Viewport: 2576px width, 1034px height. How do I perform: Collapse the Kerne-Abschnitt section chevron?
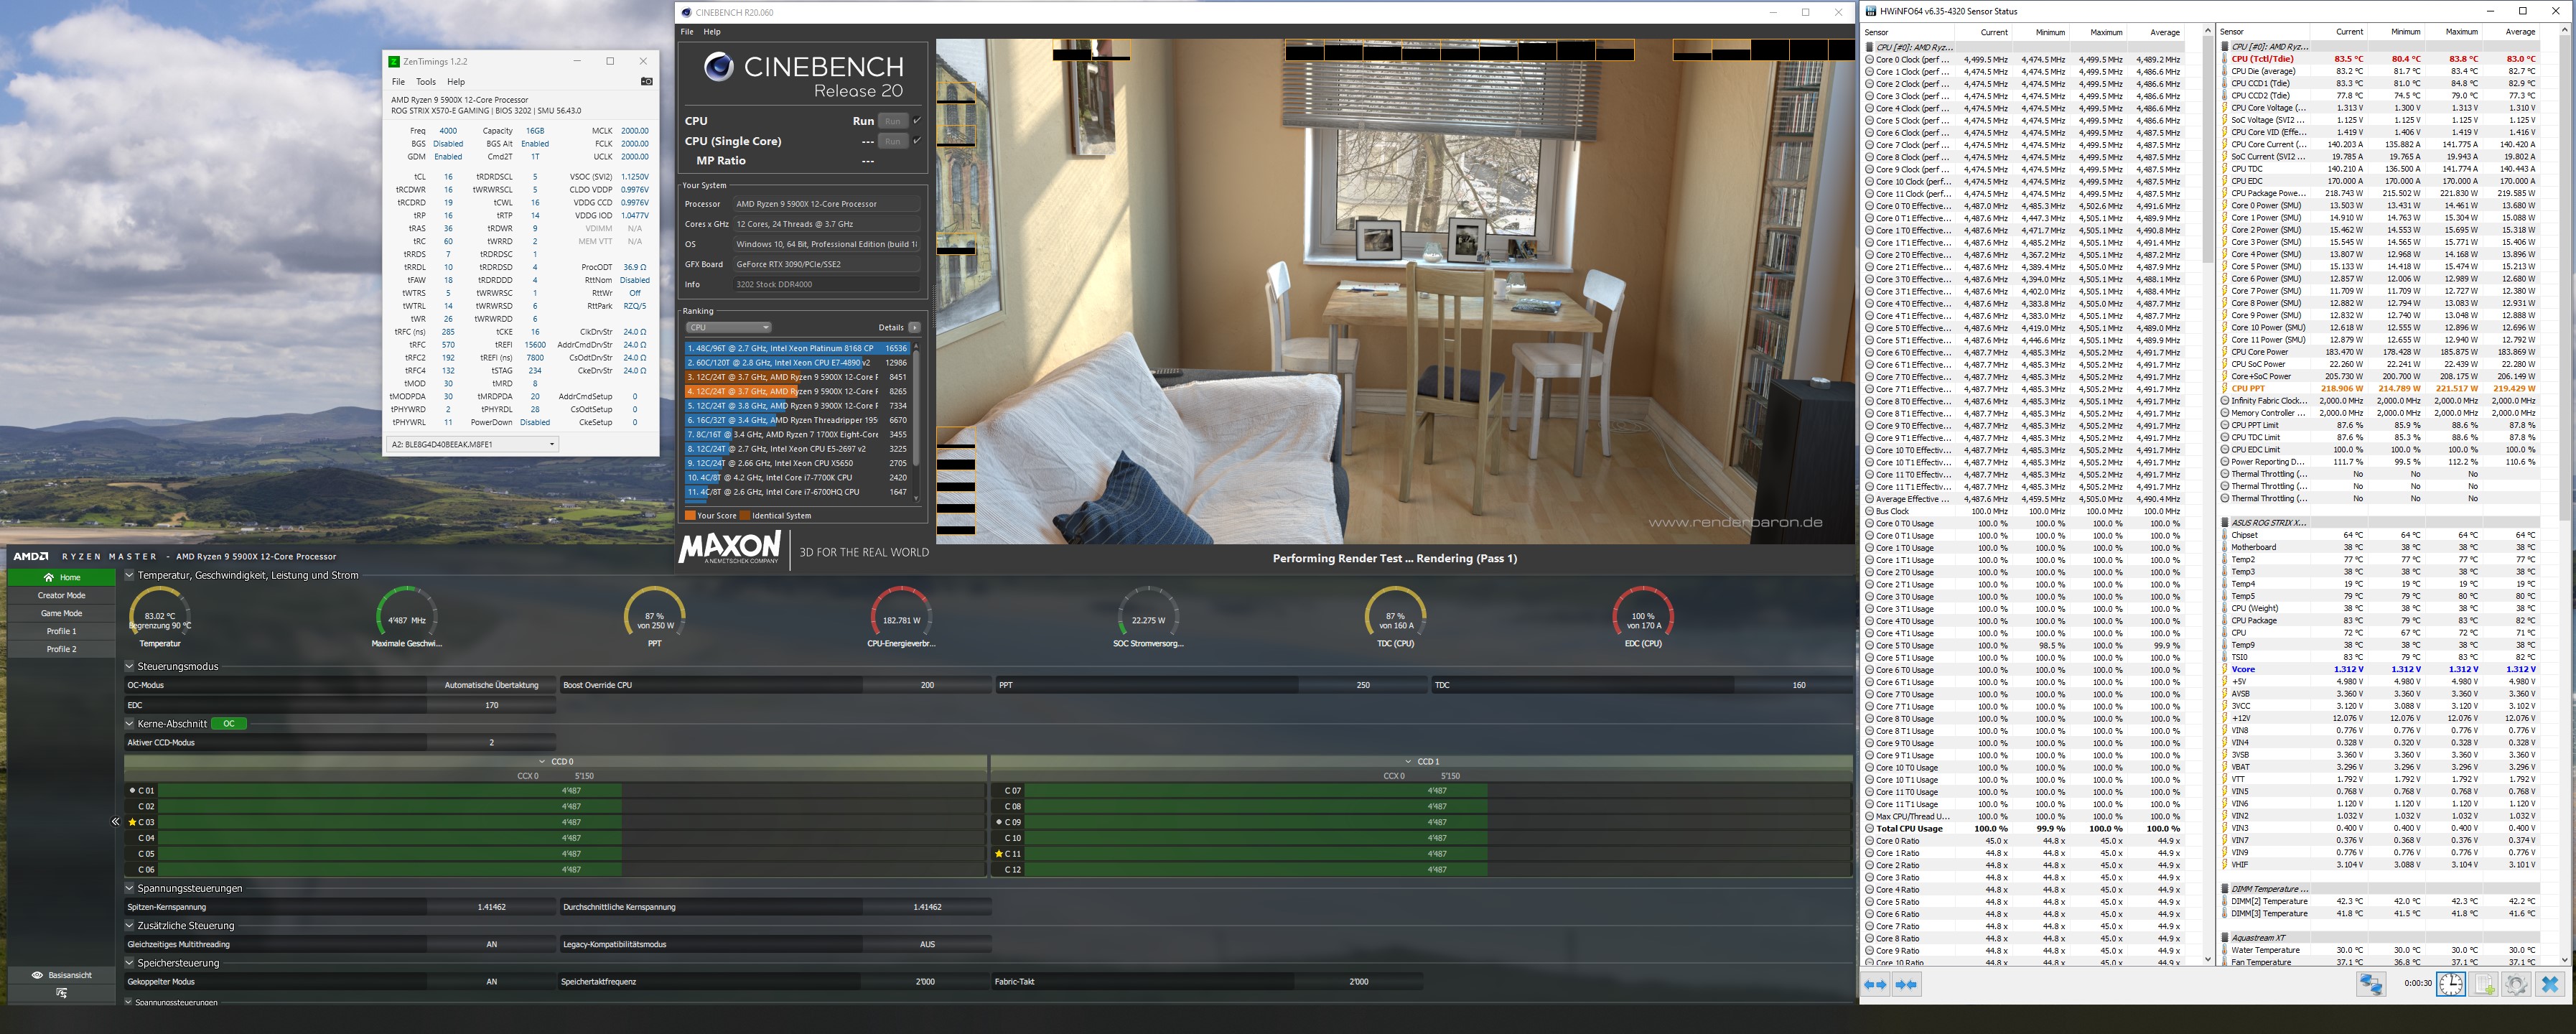(130, 723)
